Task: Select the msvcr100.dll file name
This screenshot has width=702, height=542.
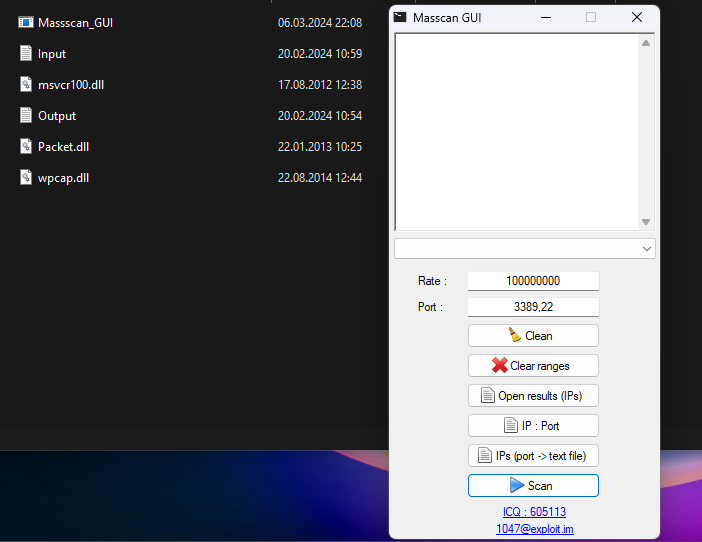Action: pos(71,85)
